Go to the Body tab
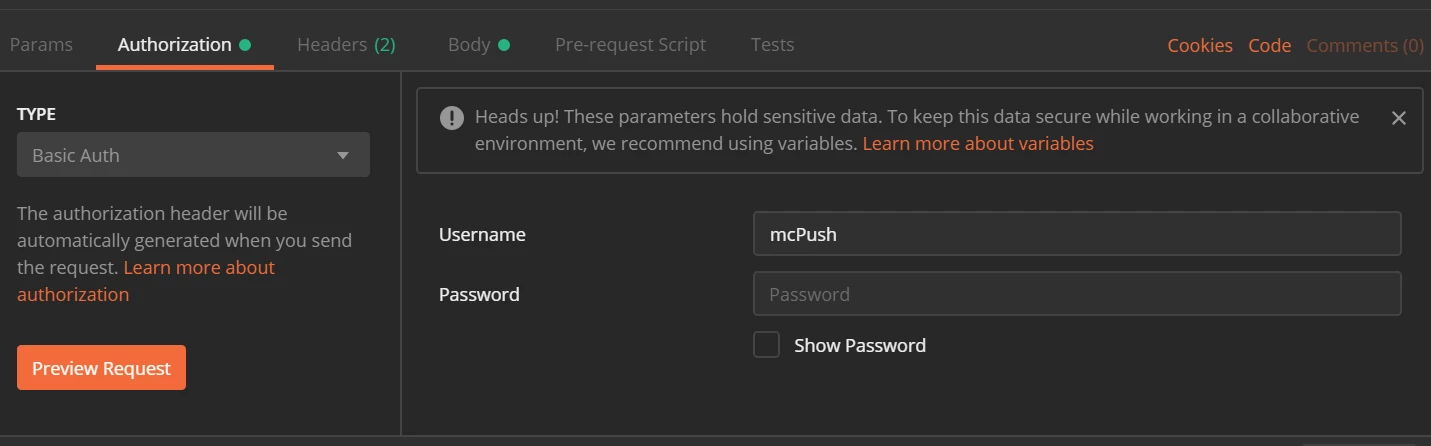 pyautogui.click(x=469, y=45)
